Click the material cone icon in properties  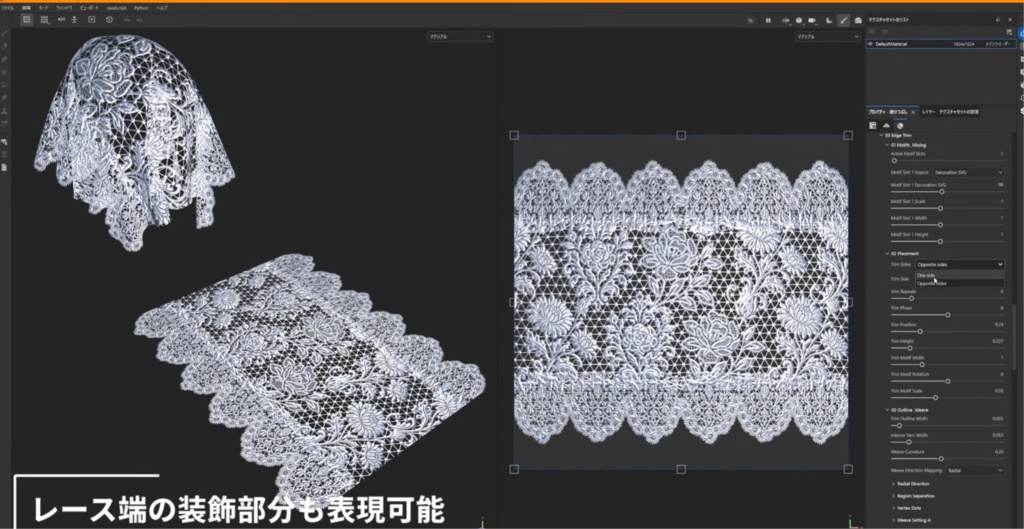tap(886, 125)
